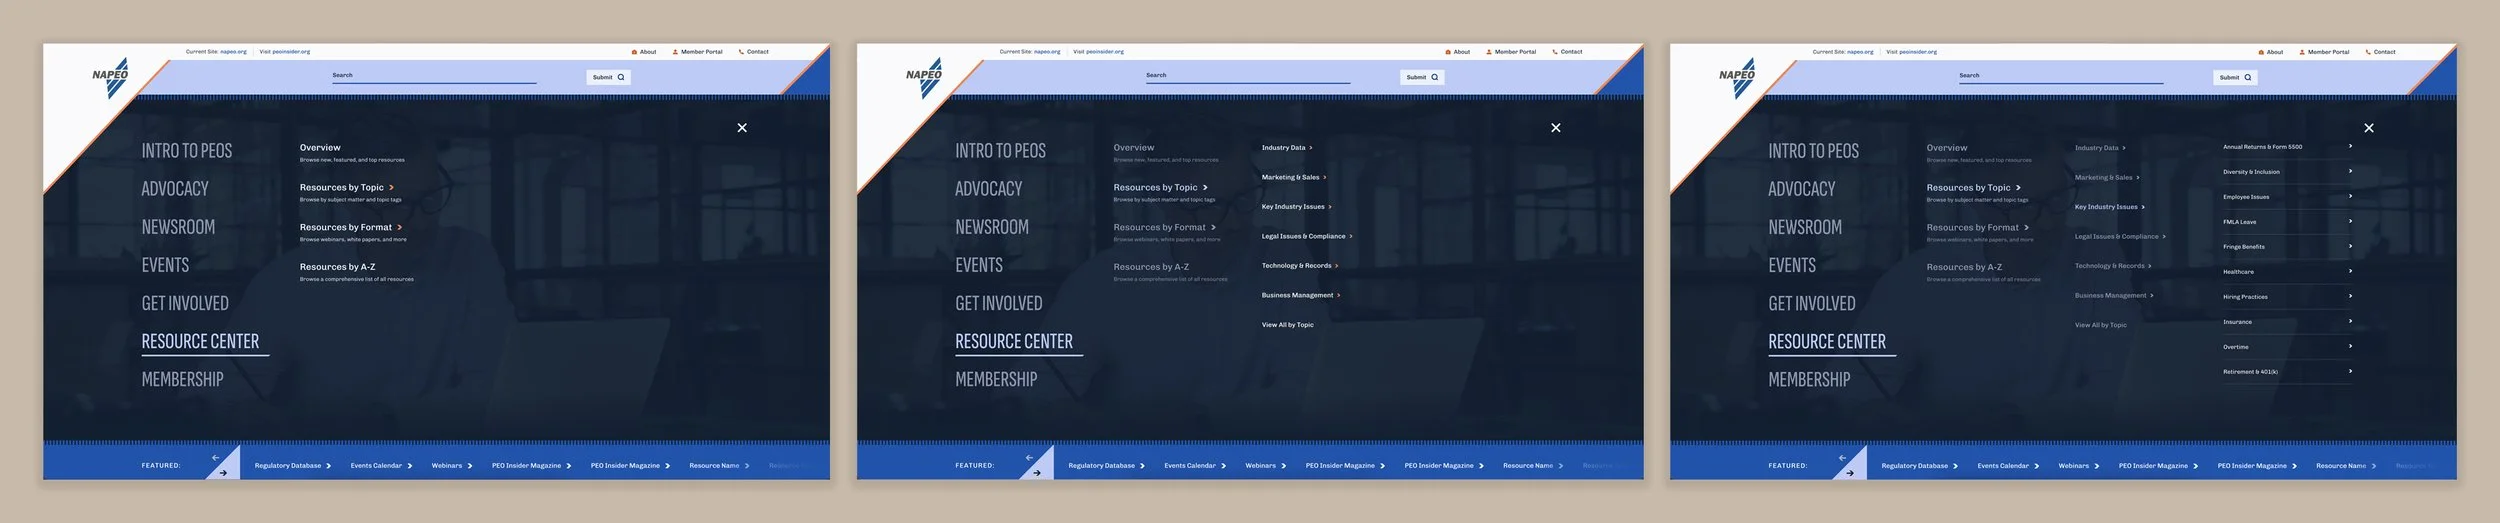
Task: Open the Hiring Practices topic
Action: [x=2288, y=297]
